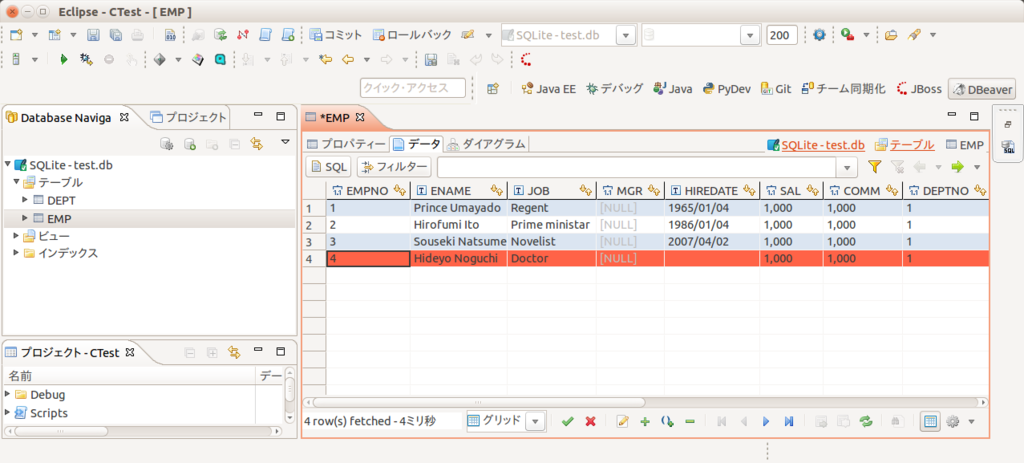1024x463 pixels.
Task: Click the binary 010 file icon
Action: (169, 35)
